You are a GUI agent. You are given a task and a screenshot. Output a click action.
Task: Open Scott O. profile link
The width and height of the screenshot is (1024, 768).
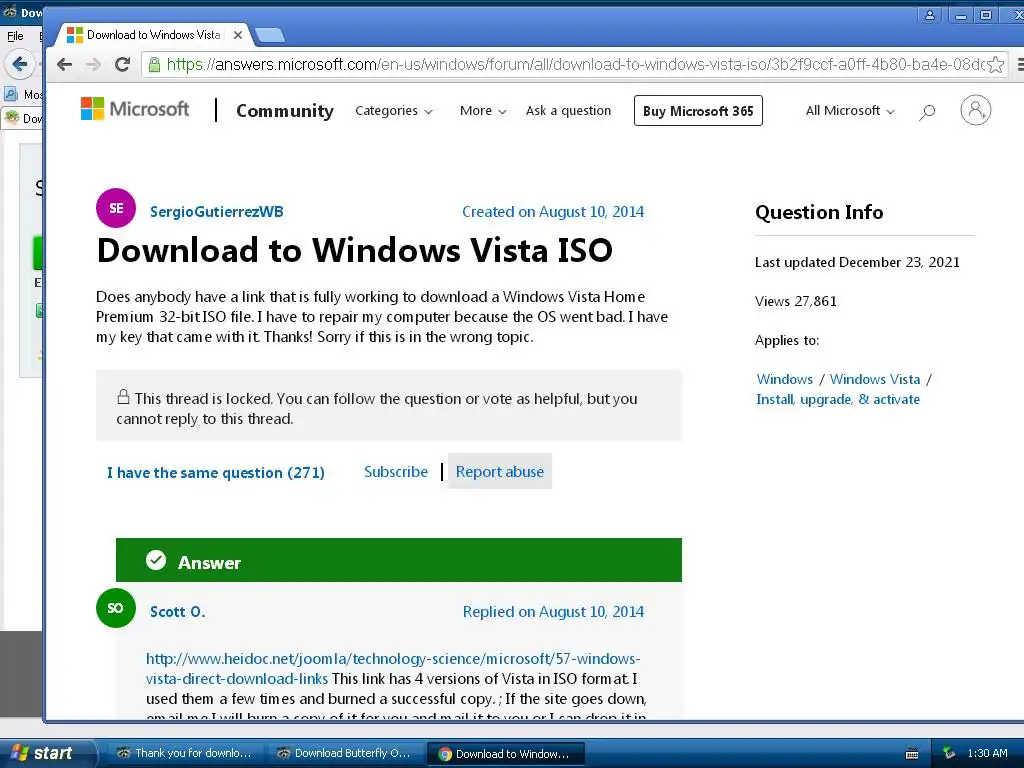click(178, 612)
